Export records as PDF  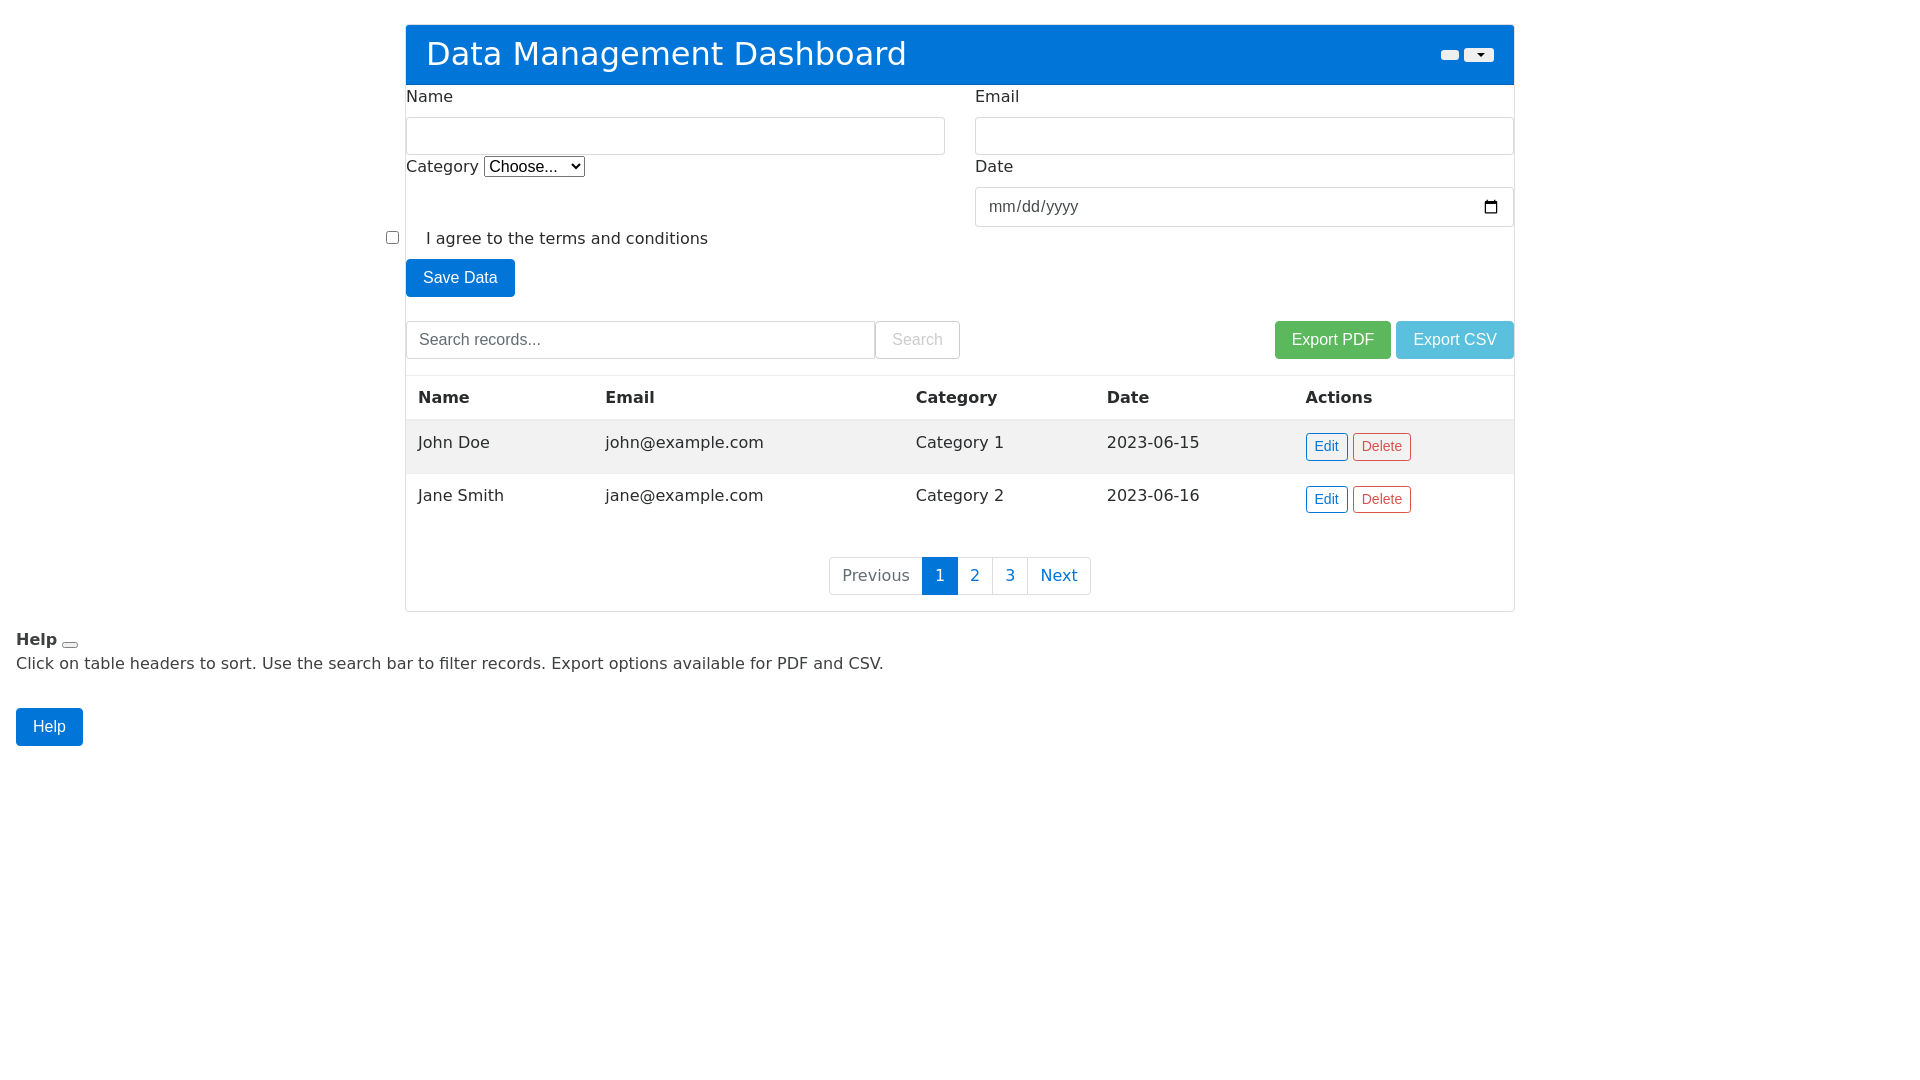(1332, 340)
